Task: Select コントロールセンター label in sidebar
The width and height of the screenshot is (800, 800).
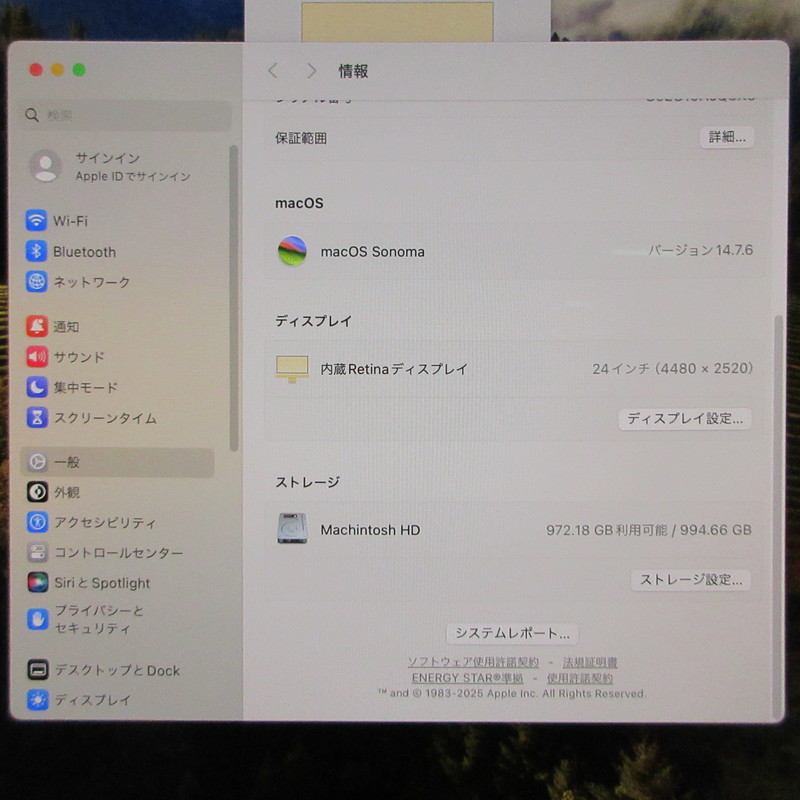Action: click(x=118, y=553)
